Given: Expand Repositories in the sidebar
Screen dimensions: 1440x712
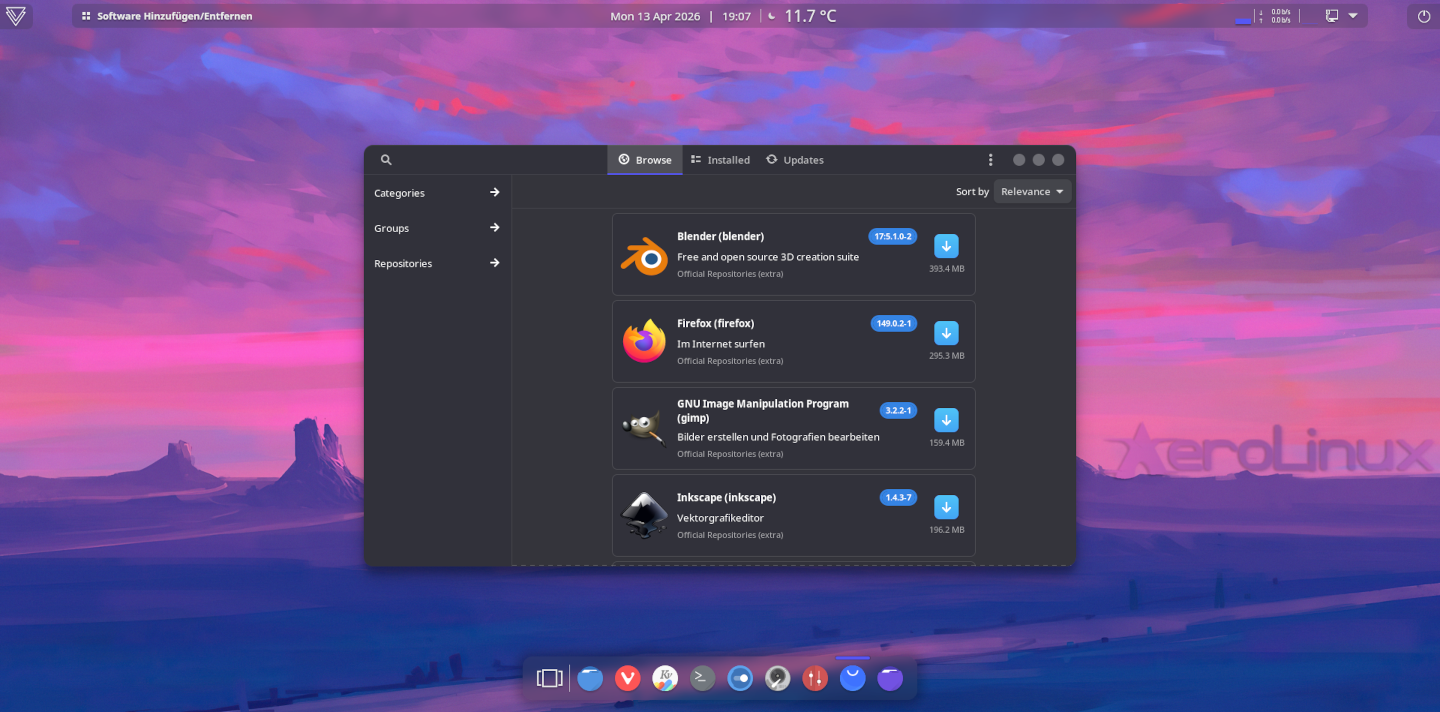Looking at the screenshot, I should (436, 263).
